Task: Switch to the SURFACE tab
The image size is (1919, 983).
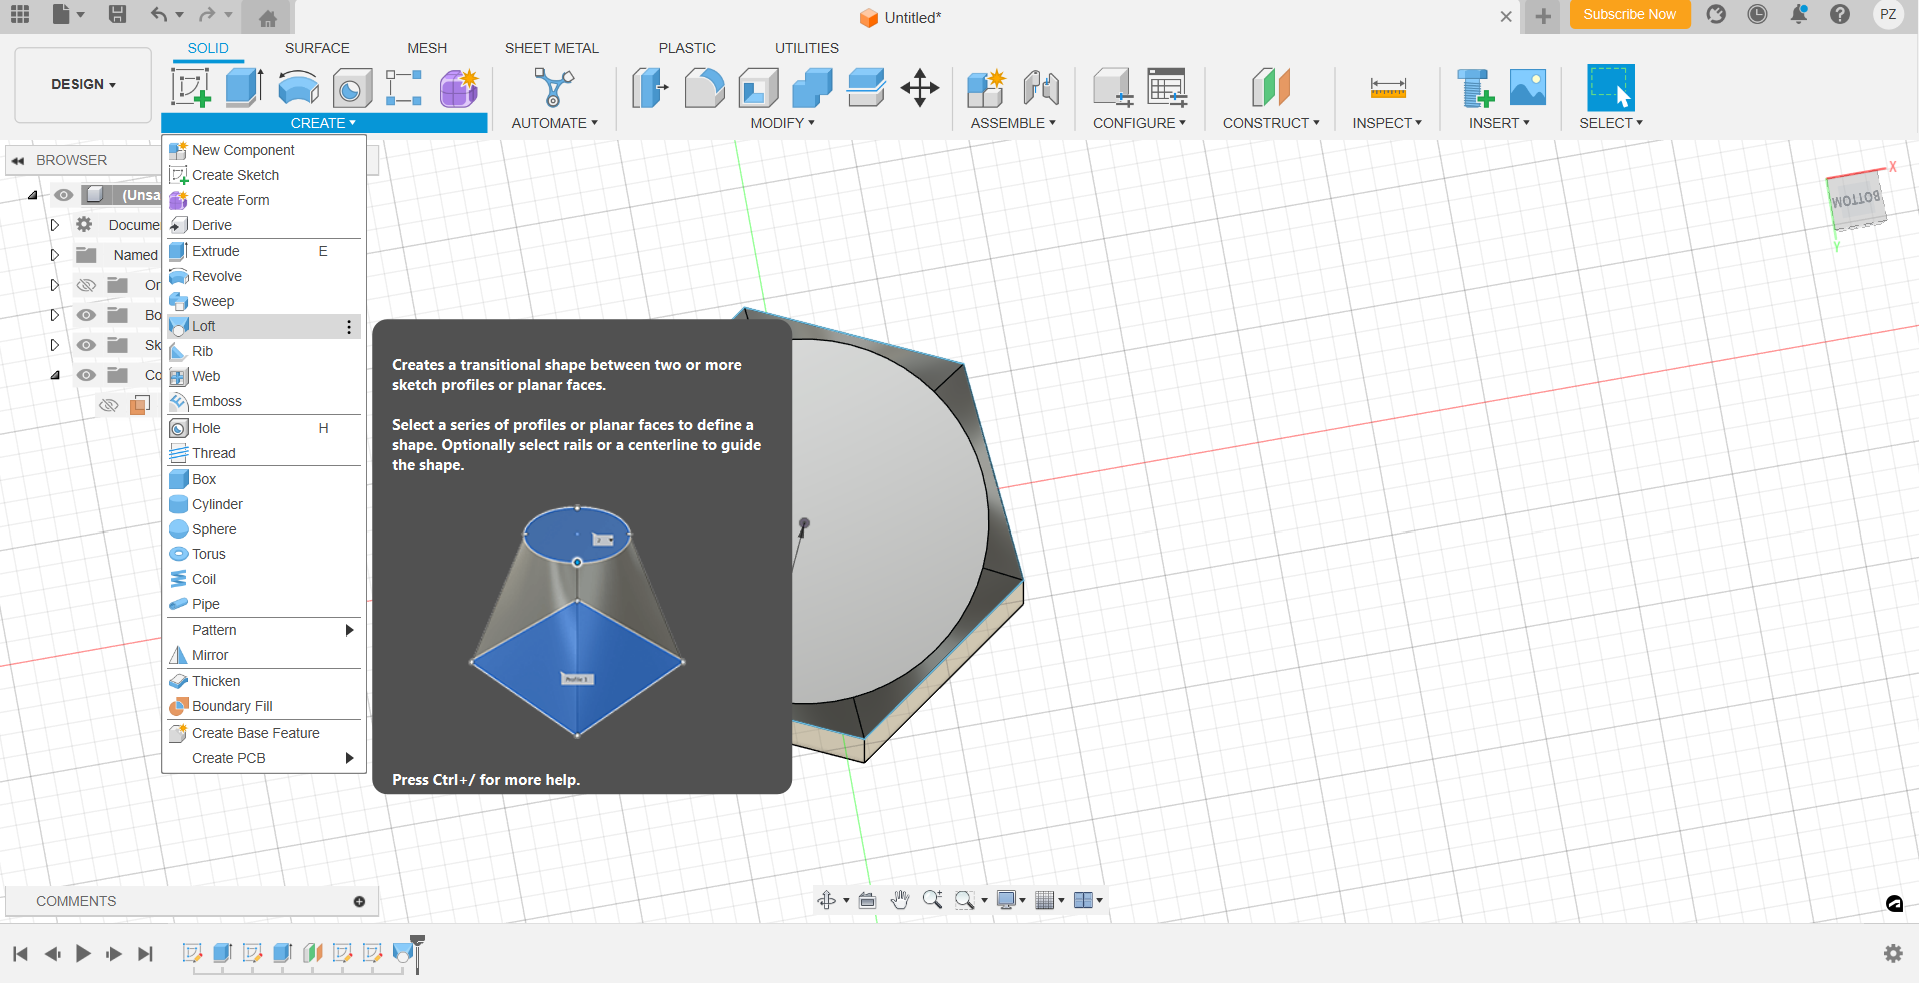Action: 317,48
